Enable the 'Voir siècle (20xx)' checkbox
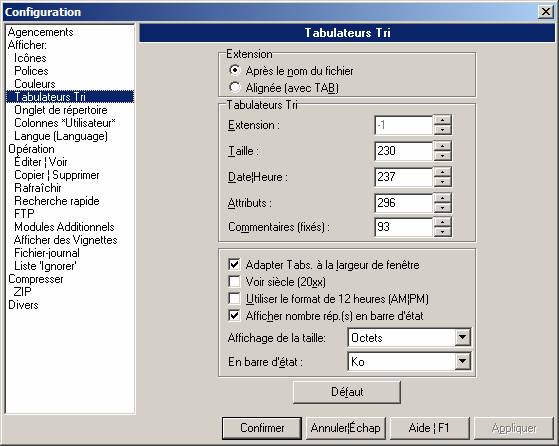Image resolution: width=559 pixels, height=446 pixels. [234, 282]
